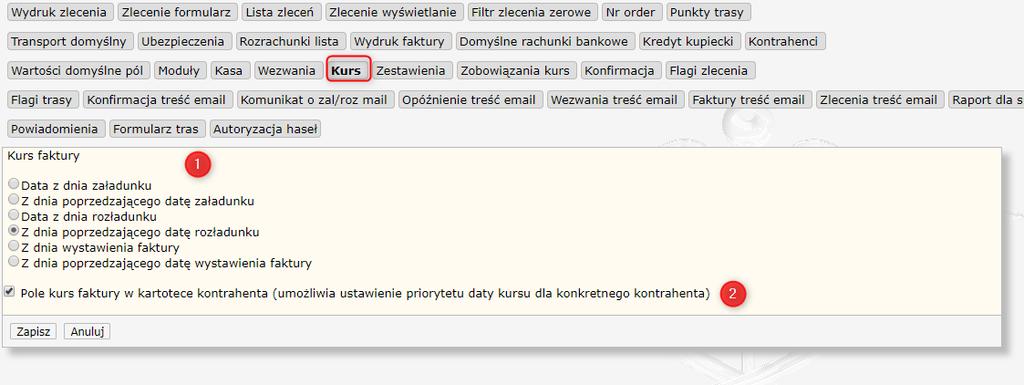This screenshot has width=1024, height=385.
Task: Choose Z dnia poprzedzającego datę rozładunku
Action: click(x=14, y=230)
